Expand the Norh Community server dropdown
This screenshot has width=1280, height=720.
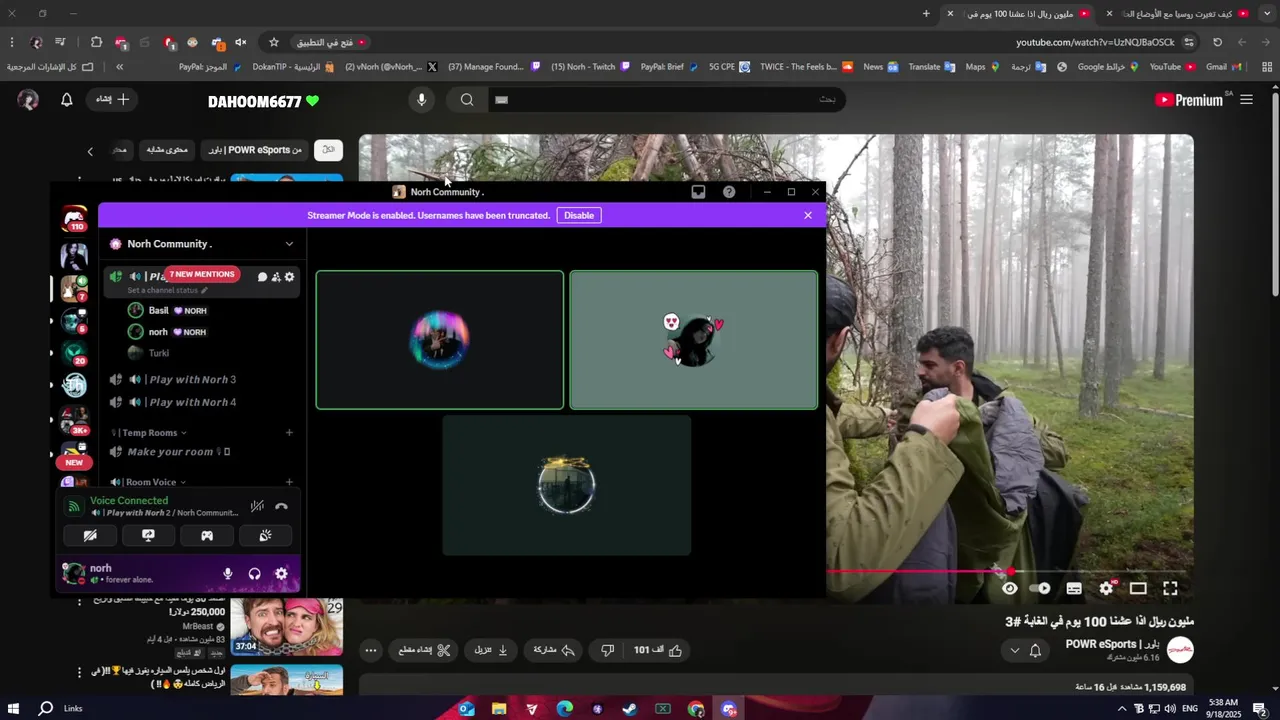289,244
